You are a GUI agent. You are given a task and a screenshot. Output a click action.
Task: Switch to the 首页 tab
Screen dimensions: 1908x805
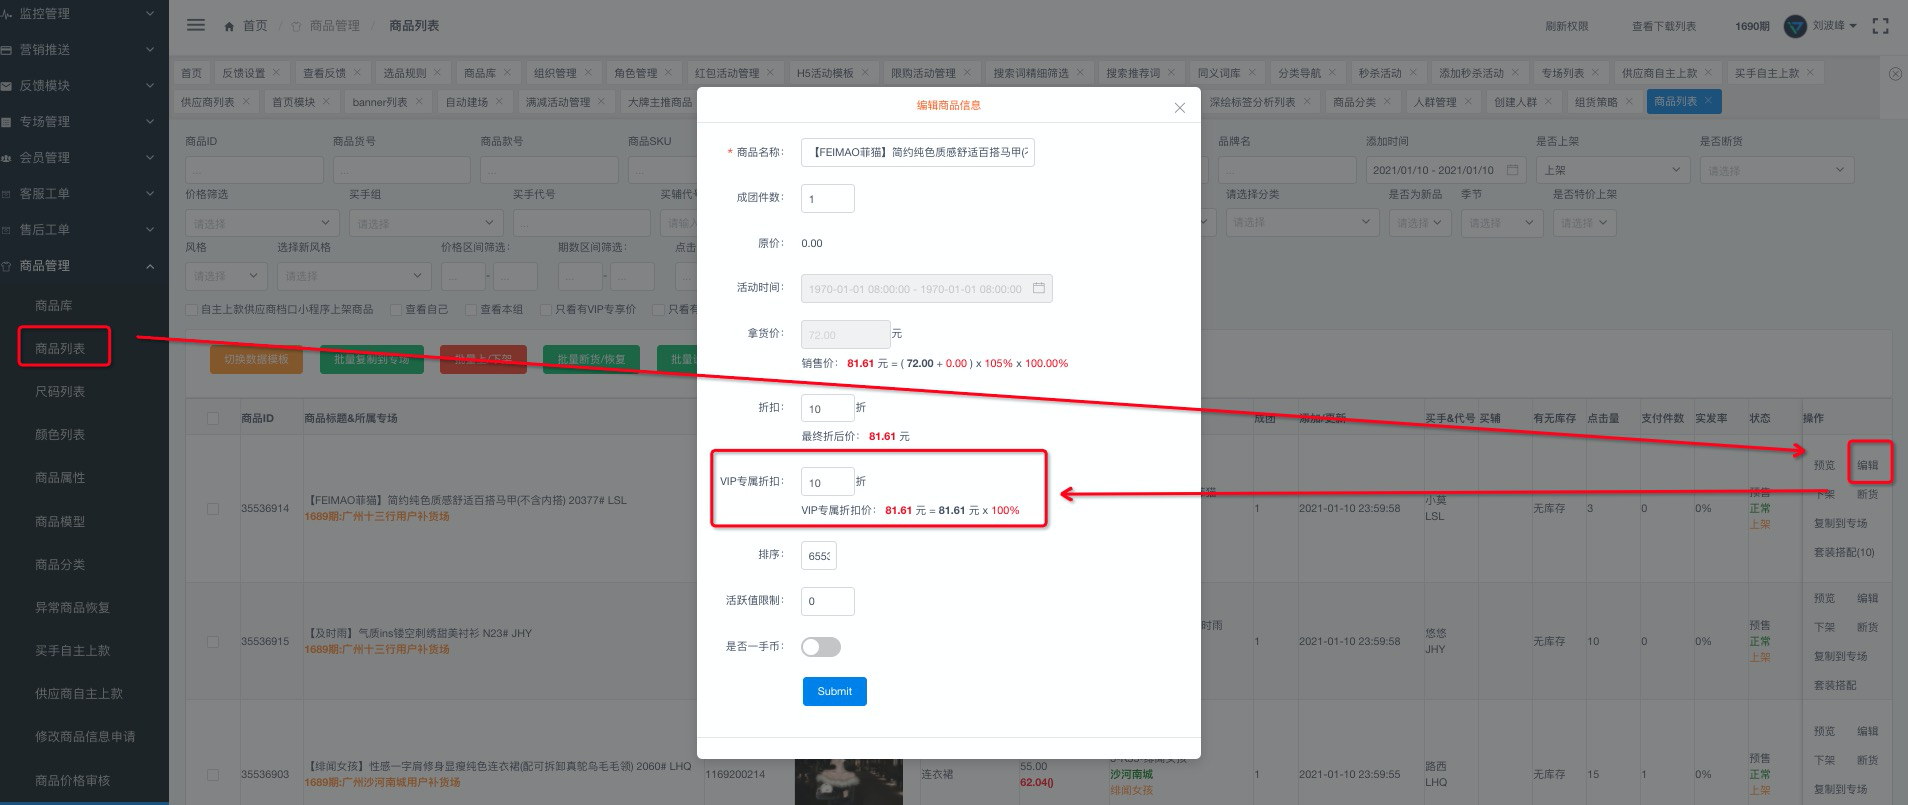[191, 73]
